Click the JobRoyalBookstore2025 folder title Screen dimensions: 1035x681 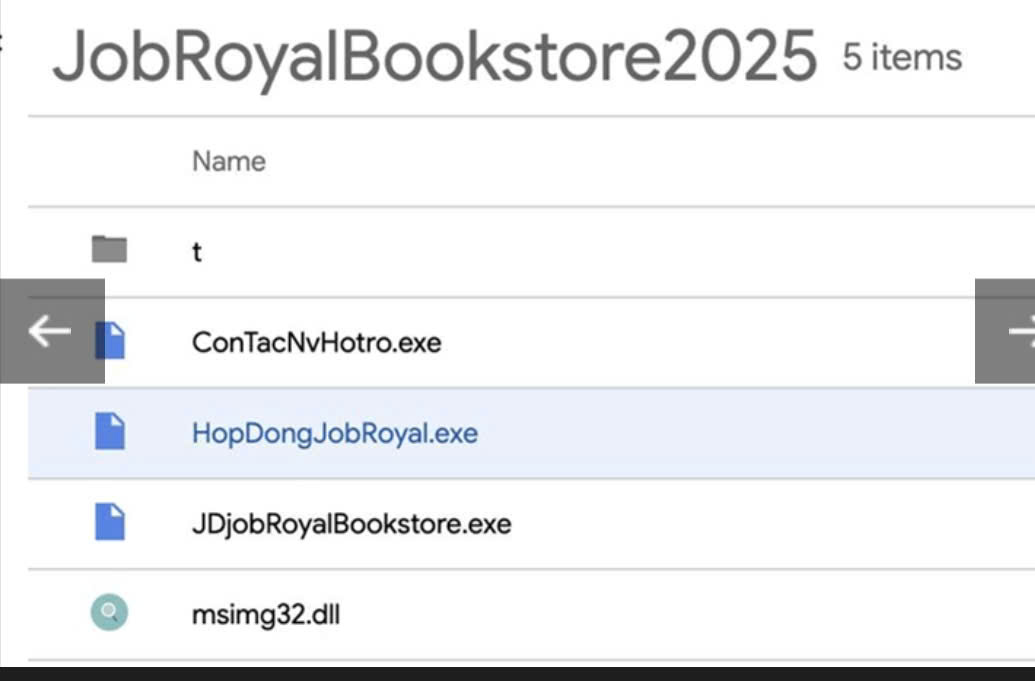[x=434, y=58]
